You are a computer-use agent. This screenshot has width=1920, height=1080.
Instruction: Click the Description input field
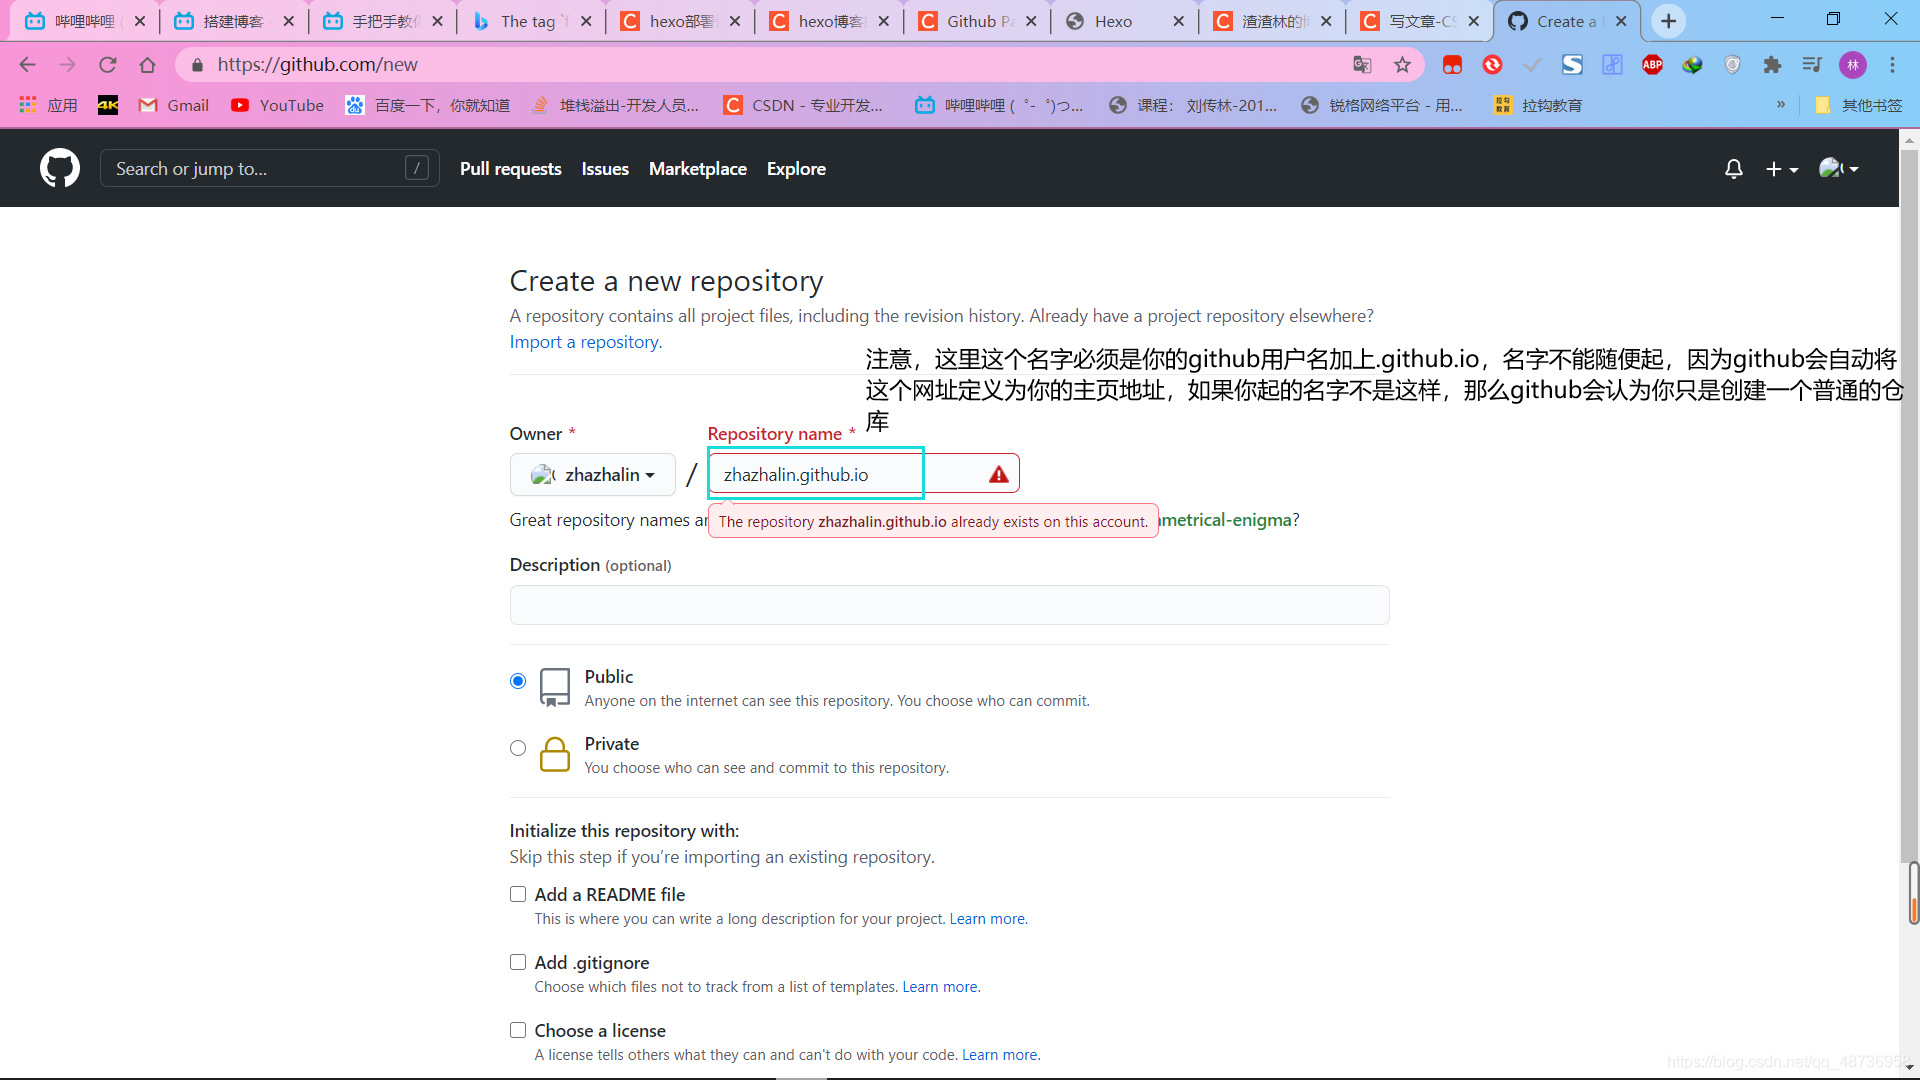(949, 605)
